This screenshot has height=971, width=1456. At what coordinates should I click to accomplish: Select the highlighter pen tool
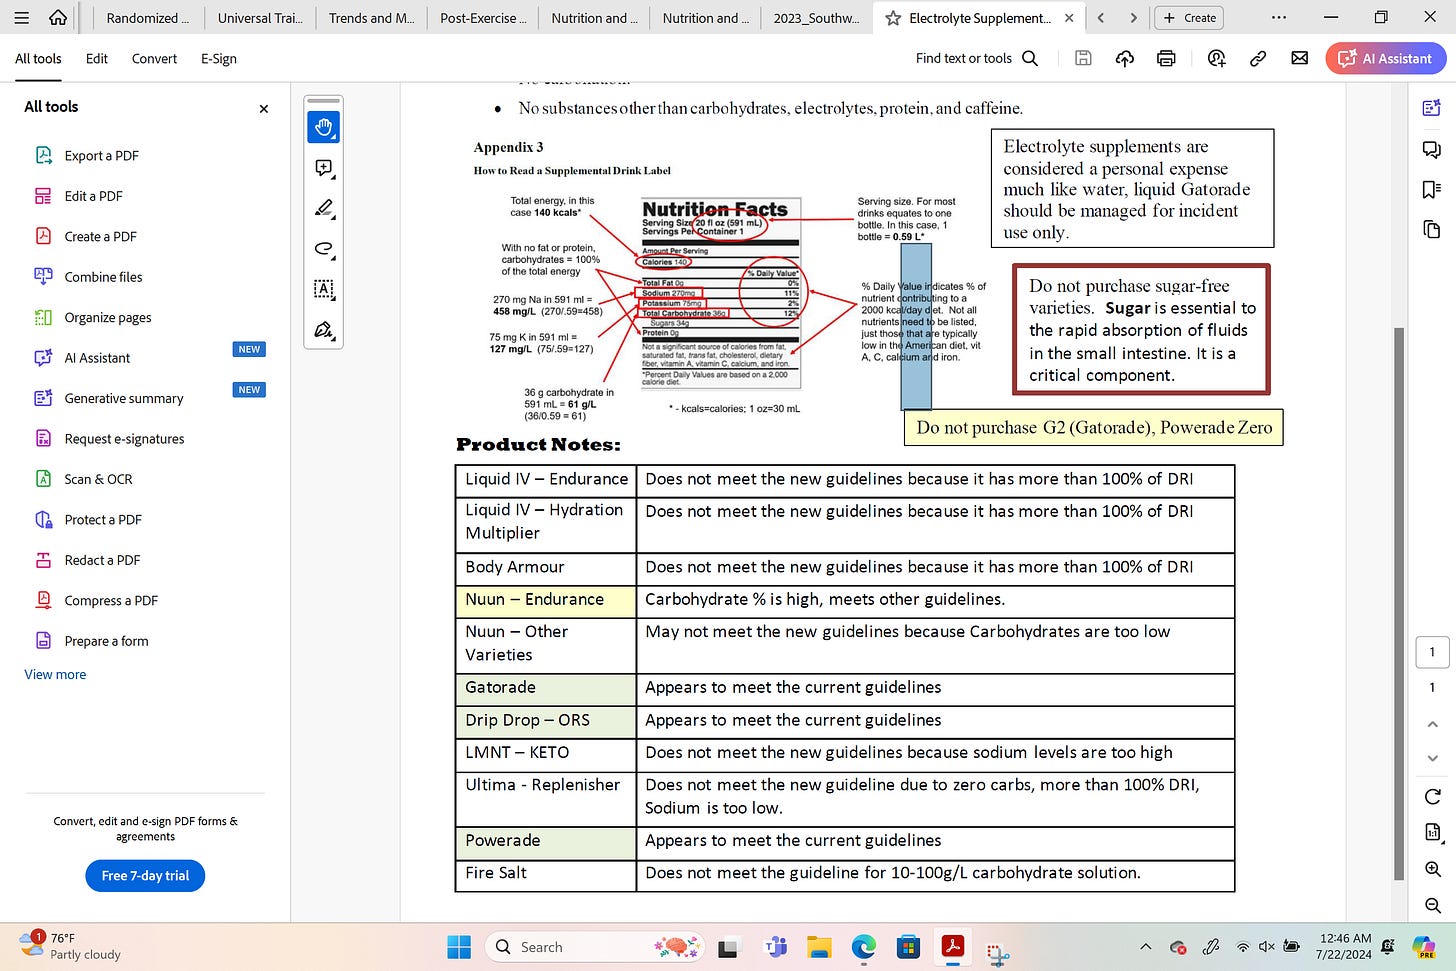[323, 208]
